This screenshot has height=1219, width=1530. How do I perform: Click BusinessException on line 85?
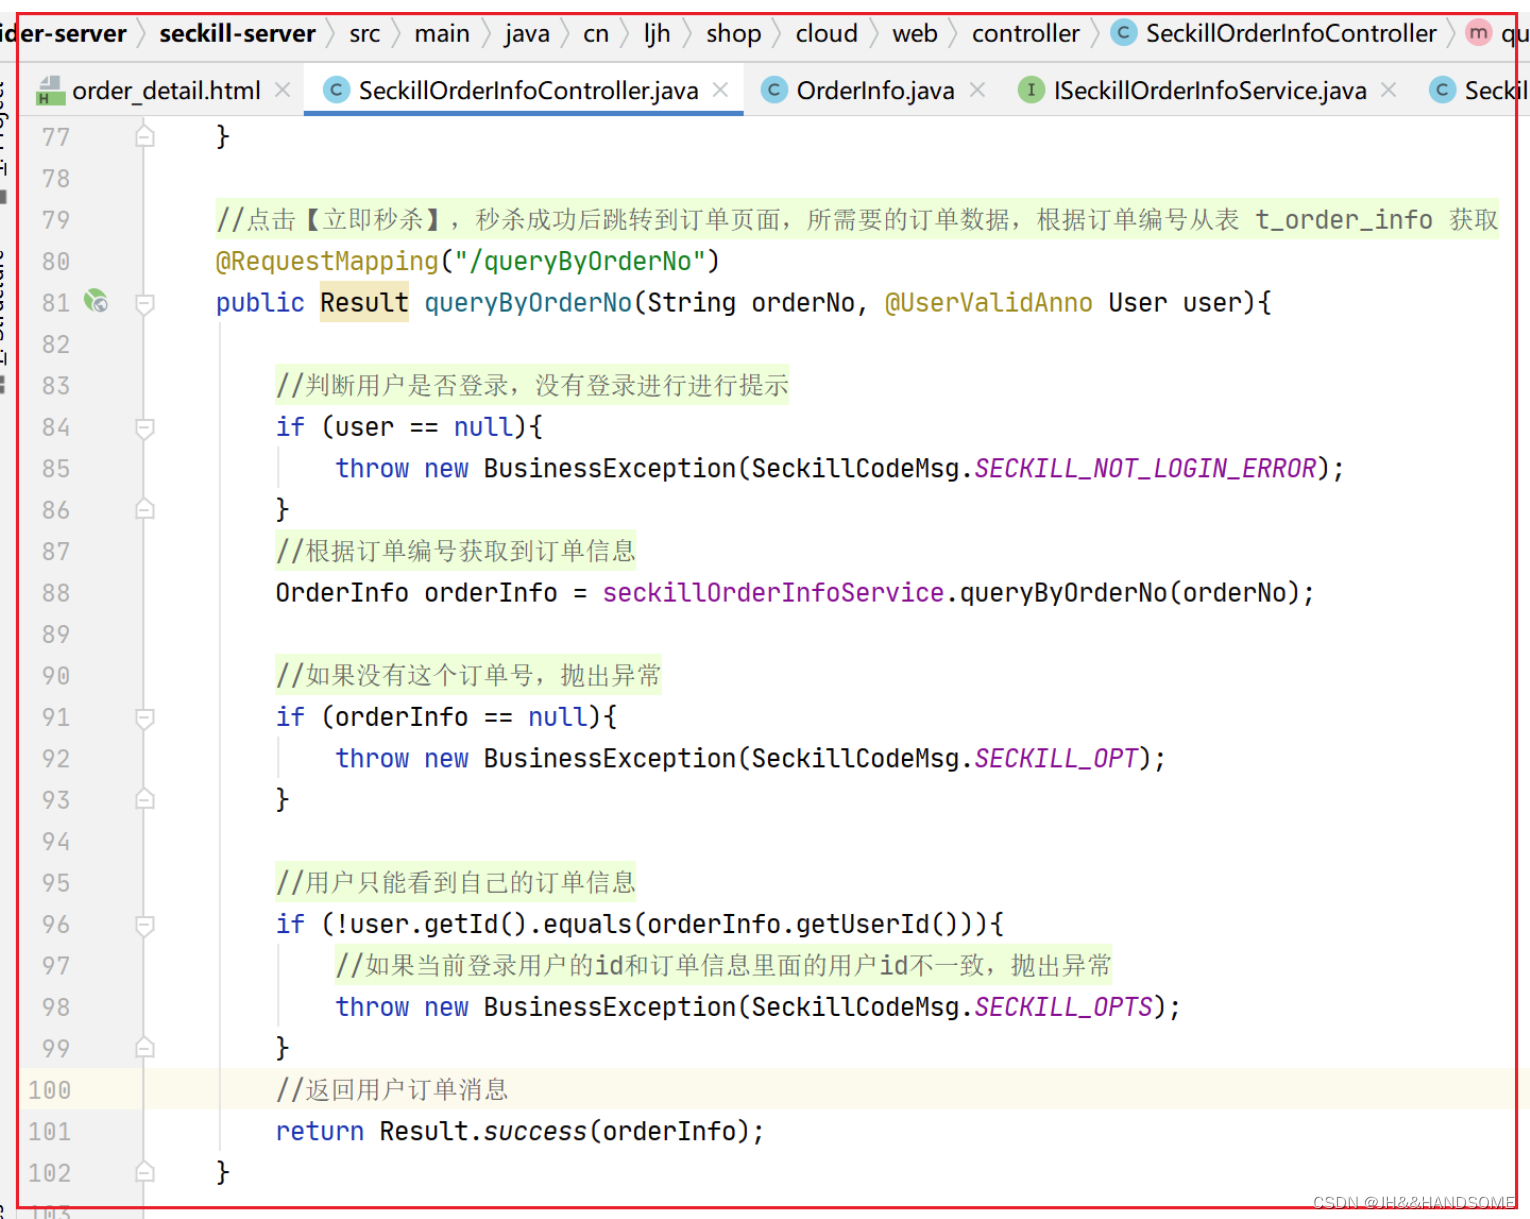coord(609,468)
